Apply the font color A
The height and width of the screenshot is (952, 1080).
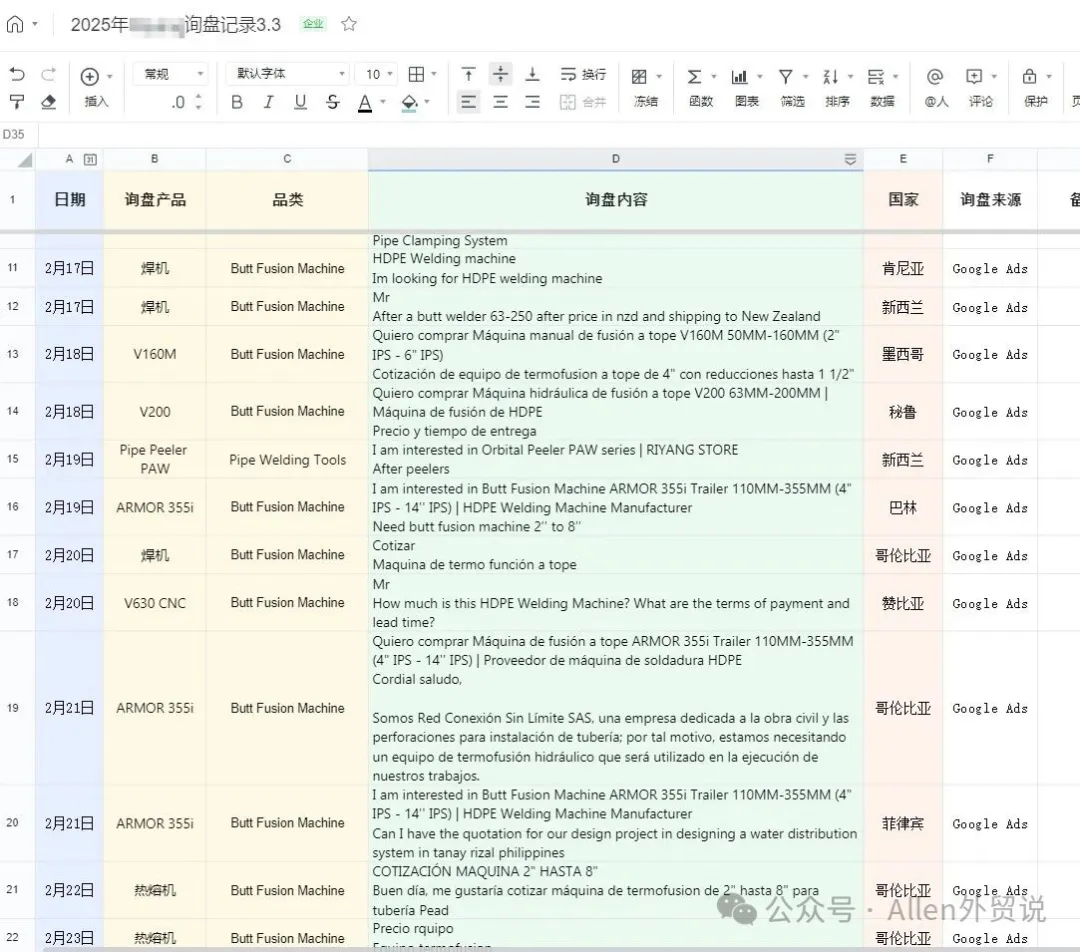click(x=365, y=103)
